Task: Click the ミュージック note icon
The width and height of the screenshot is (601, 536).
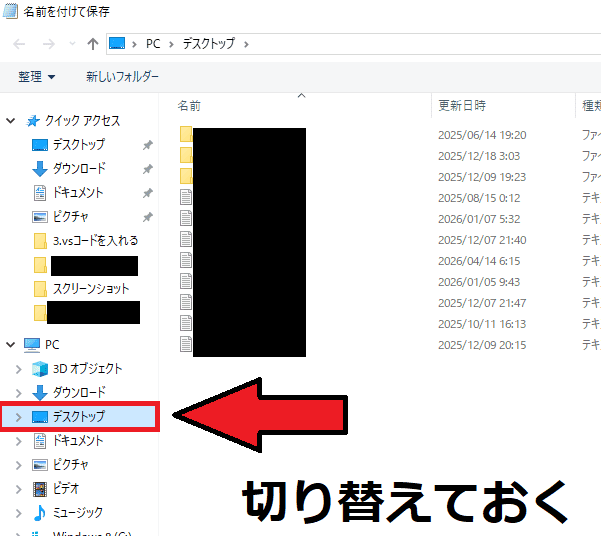Action: [x=40, y=513]
